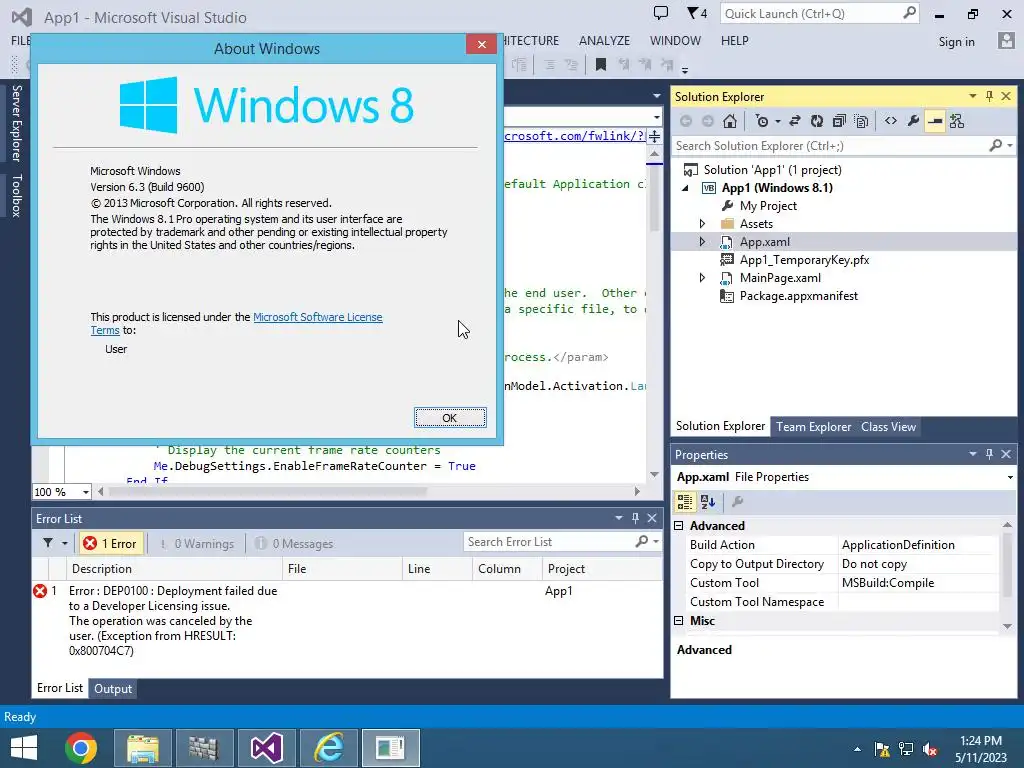Screen dimensions: 1024x768
Task: Click the Home icon in Solution Explorer
Action: 729,121
